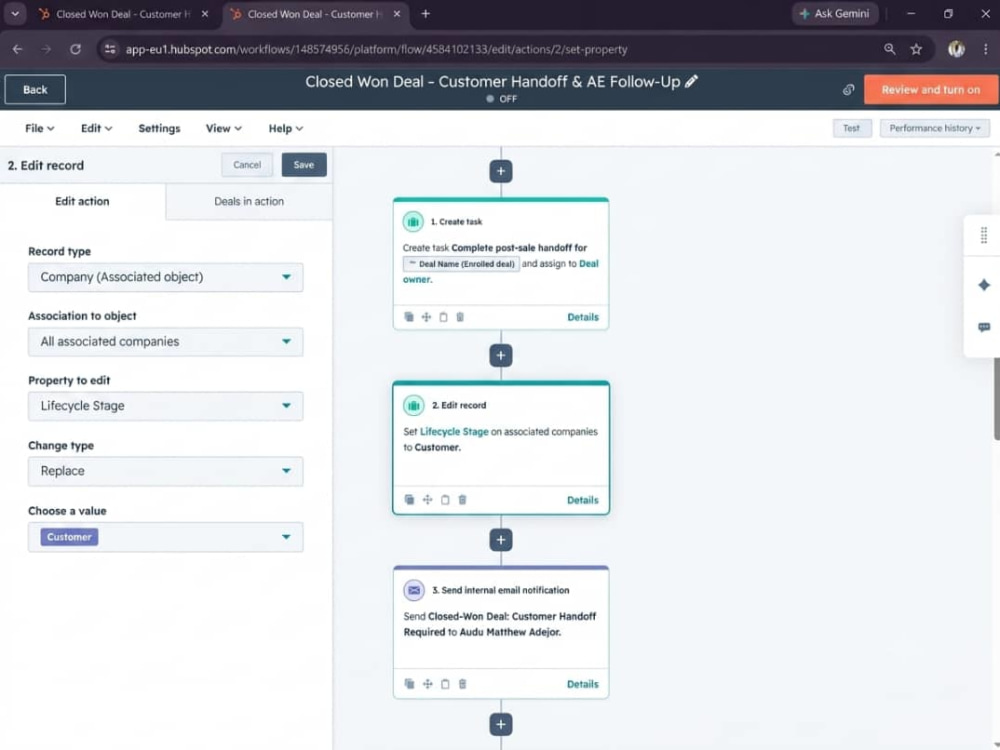This screenshot has height=750, width=1000.
Task: Cancel the Edit record changes
Action: point(247,165)
